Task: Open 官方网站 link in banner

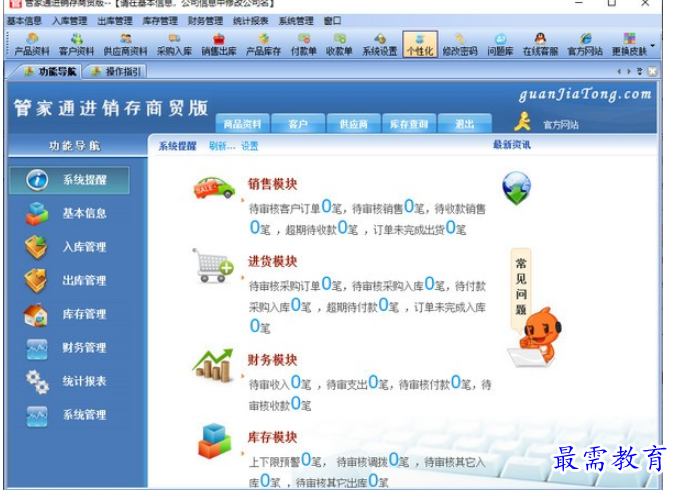Action: tap(560, 125)
